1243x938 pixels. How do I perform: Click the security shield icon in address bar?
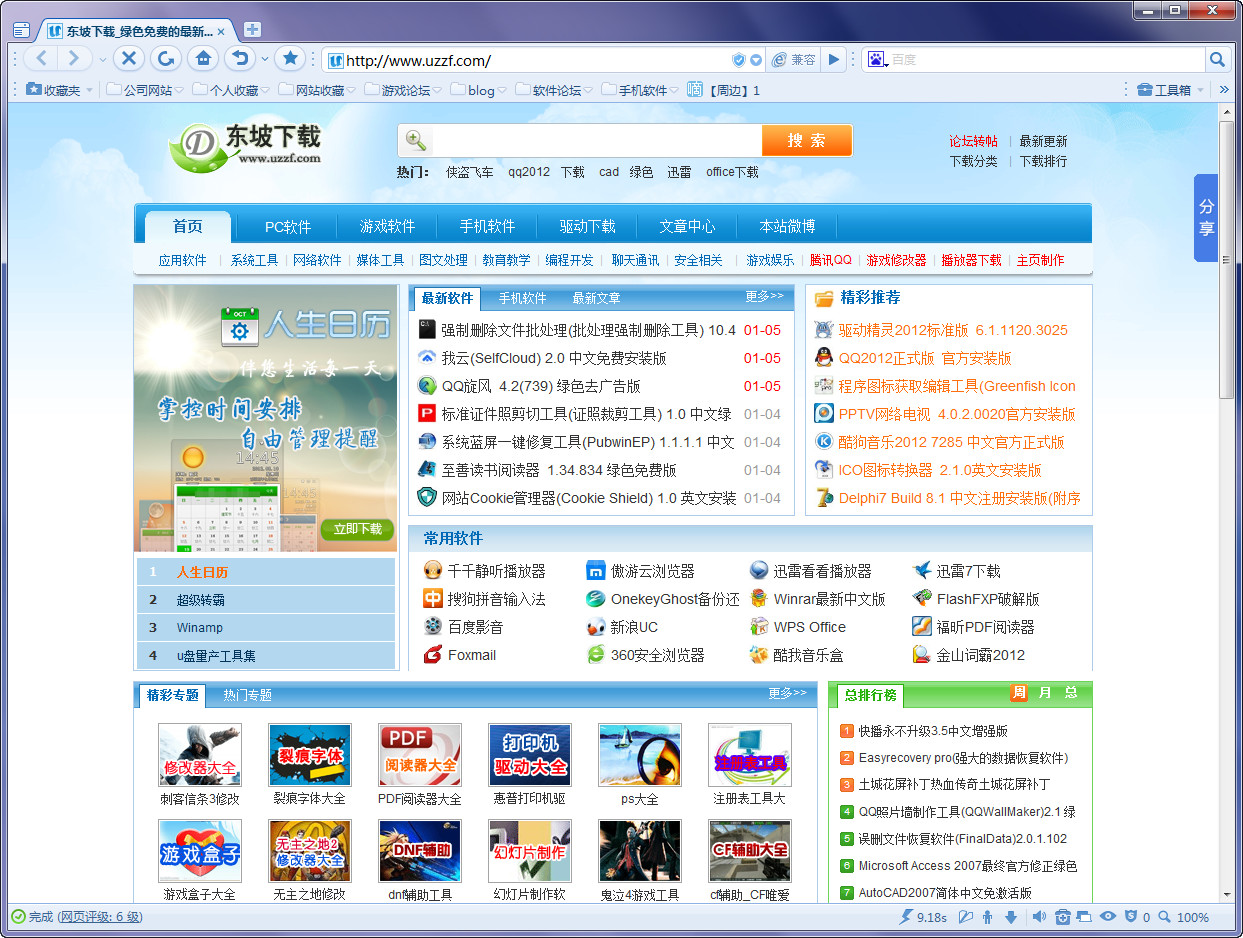tap(739, 60)
